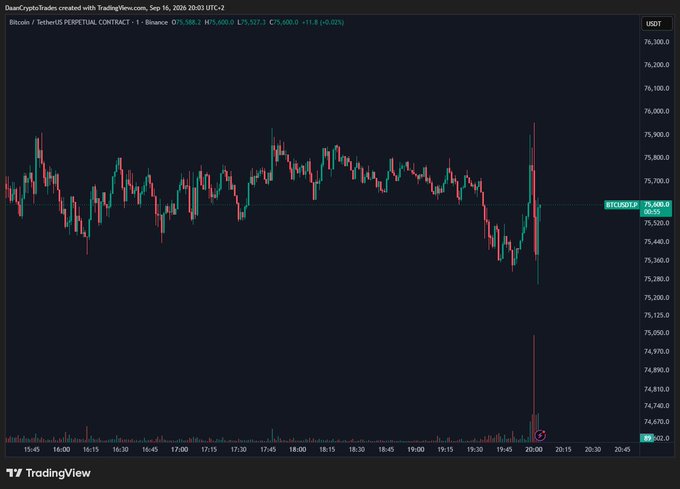680x489 pixels.
Task: Click the 75,360.0 price axis label
Action: tap(656, 260)
